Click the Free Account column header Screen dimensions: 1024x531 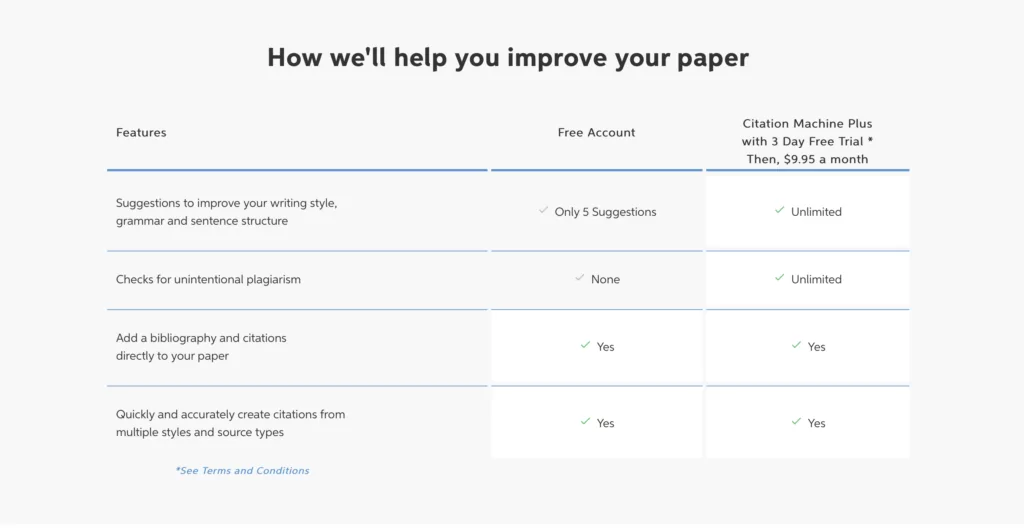click(x=596, y=132)
